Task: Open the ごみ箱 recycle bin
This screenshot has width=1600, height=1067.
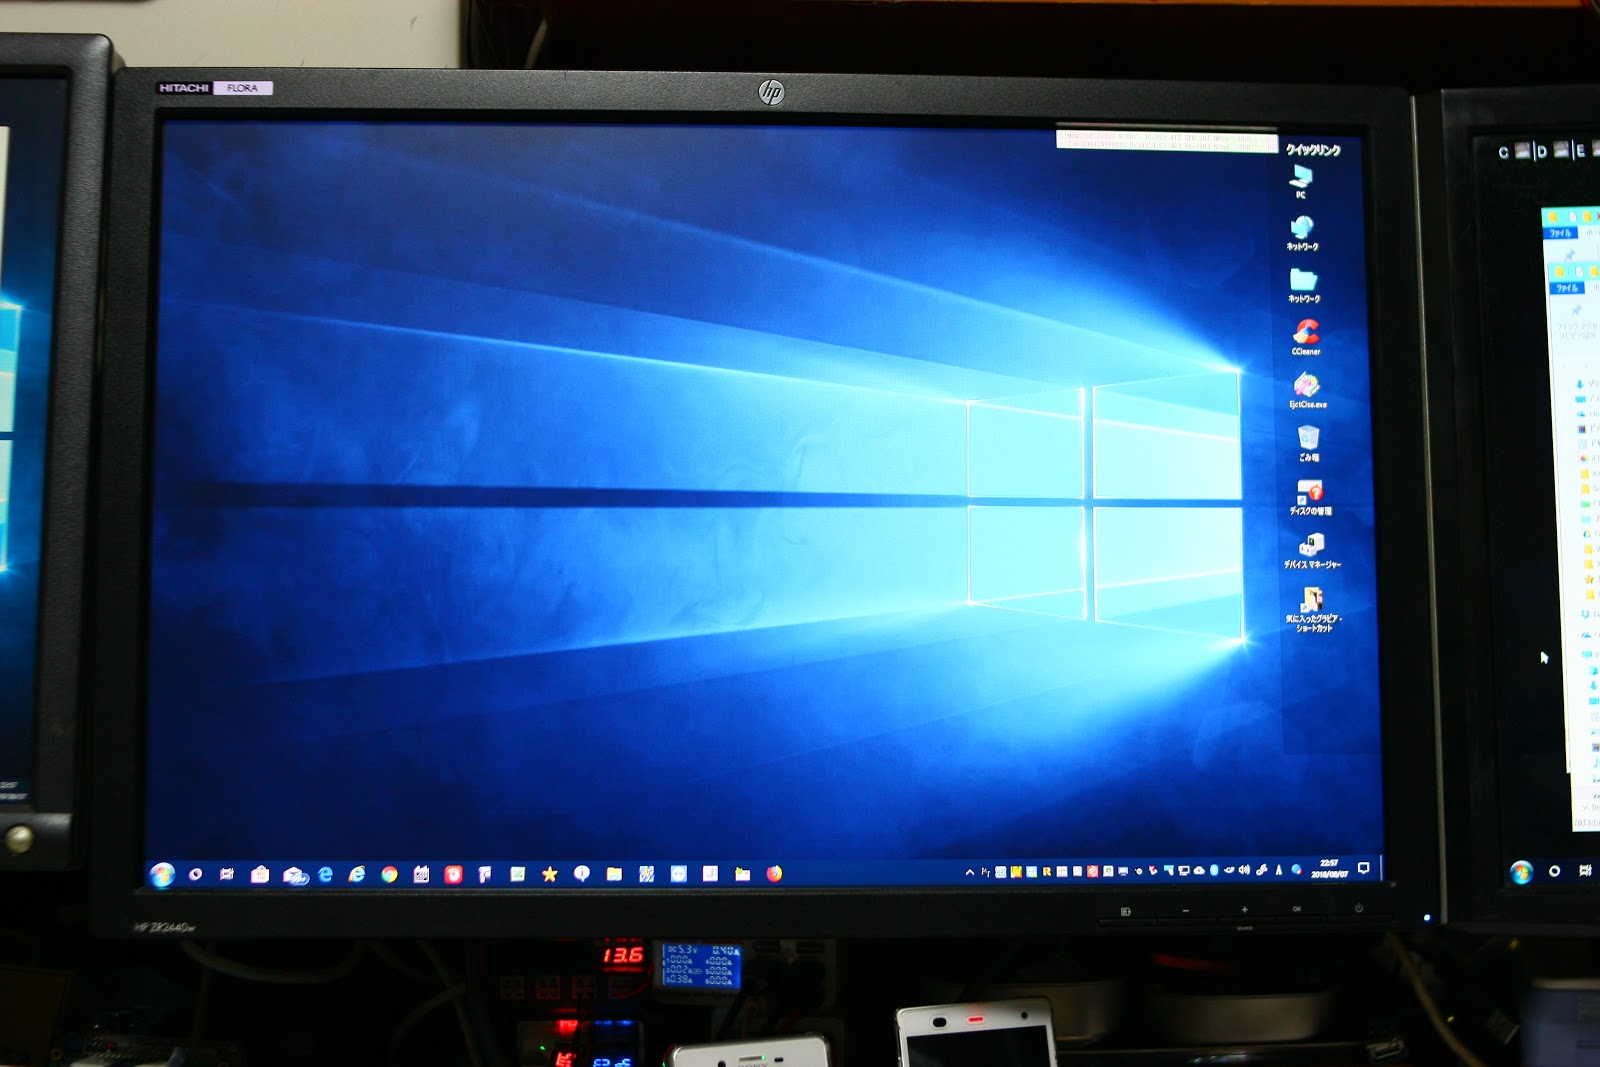Action: click(x=1309, y=443)
